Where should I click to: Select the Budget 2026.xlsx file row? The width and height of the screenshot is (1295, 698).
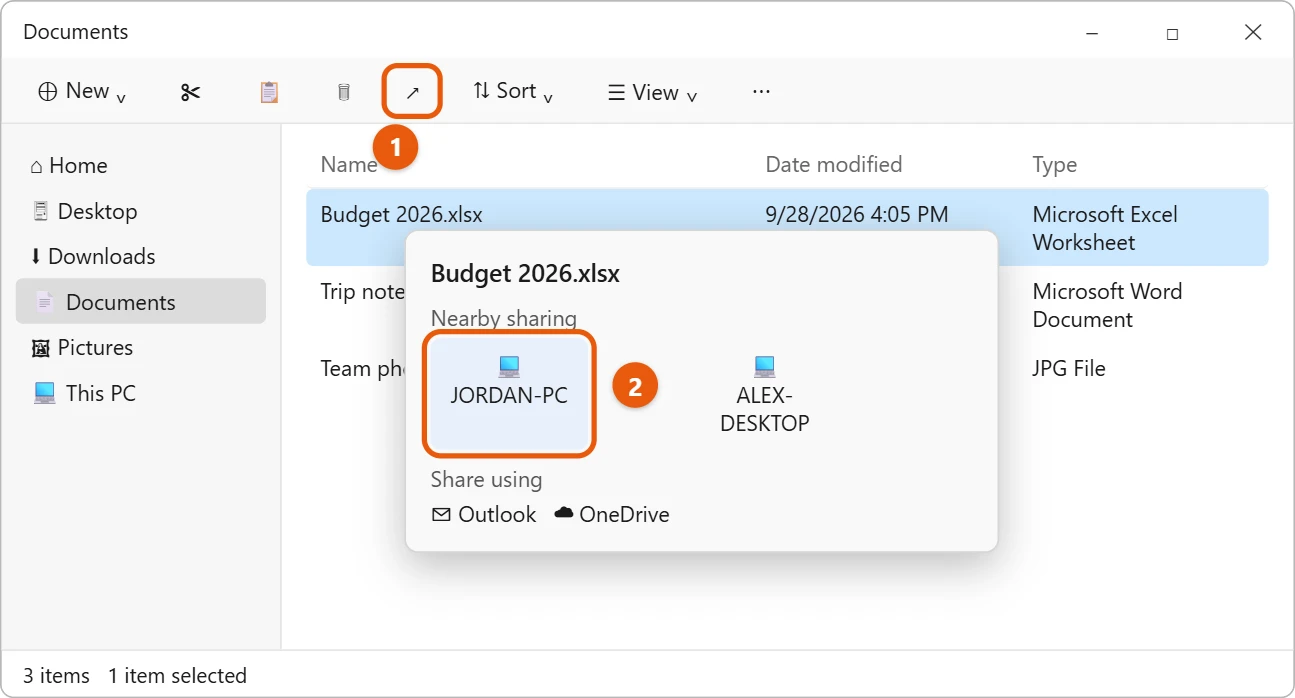[787, 228]
